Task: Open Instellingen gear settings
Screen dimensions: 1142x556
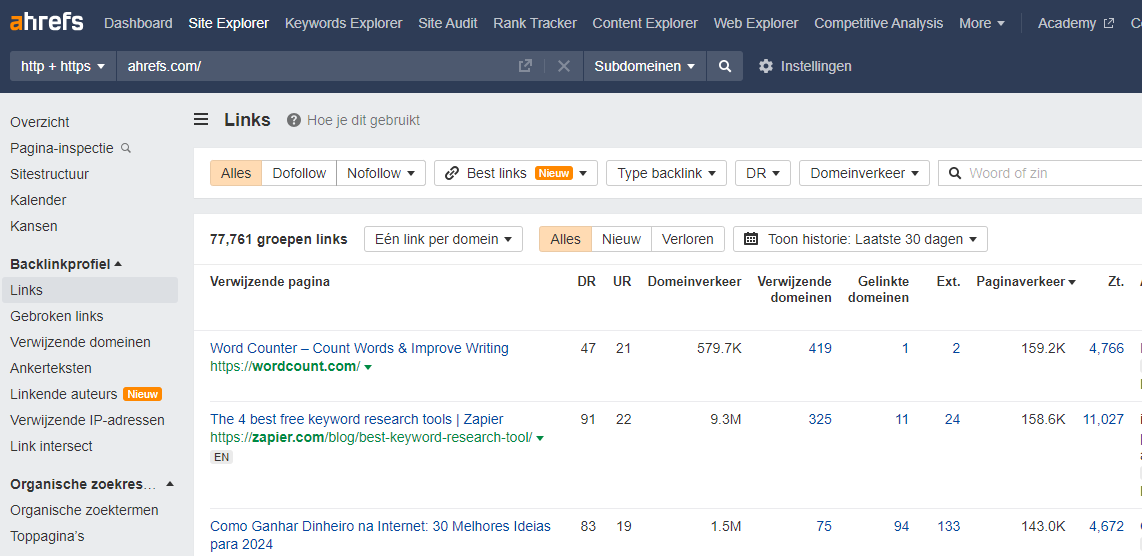Action: point(805,66)
